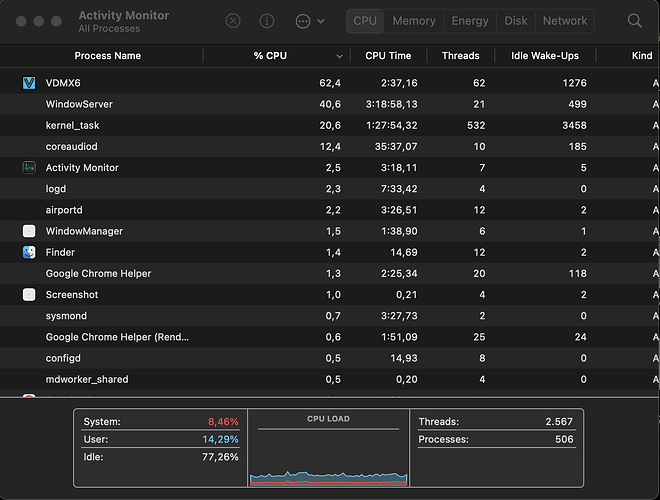Sort by Idle Wake-Ups column header

coord(545,56)
